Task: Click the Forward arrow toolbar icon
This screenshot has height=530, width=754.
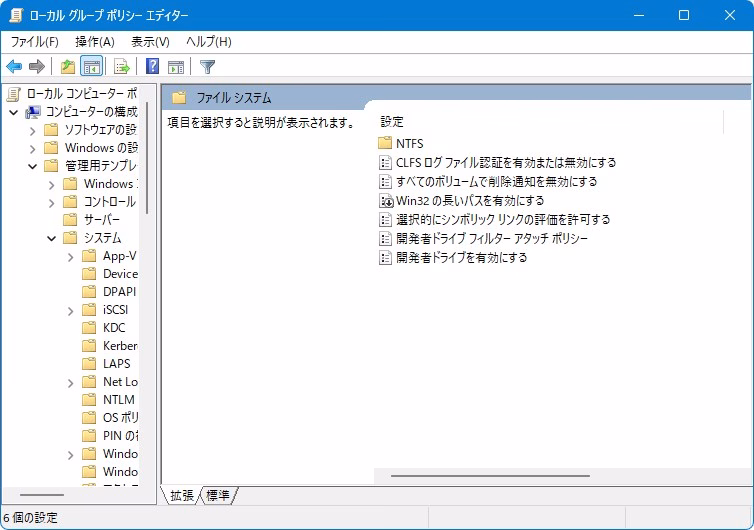Action: click(37, 67)
